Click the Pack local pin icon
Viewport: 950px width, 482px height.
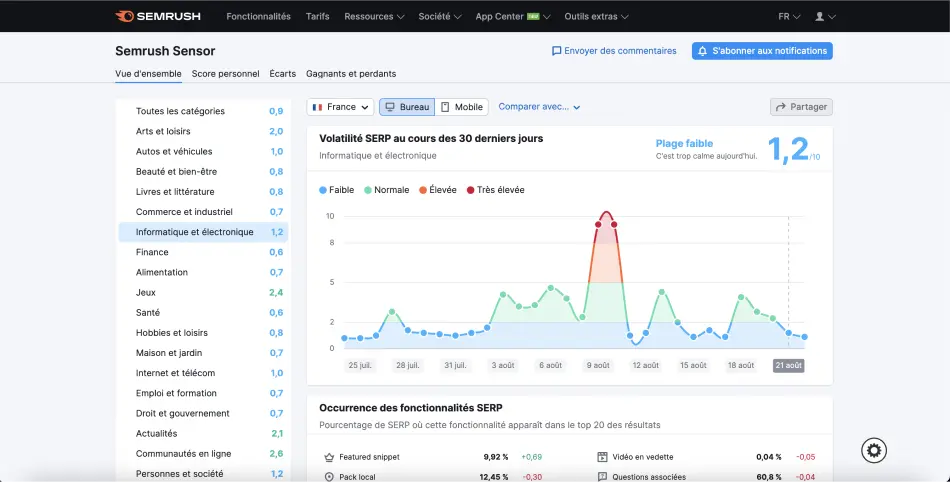(x=329, y=477)
